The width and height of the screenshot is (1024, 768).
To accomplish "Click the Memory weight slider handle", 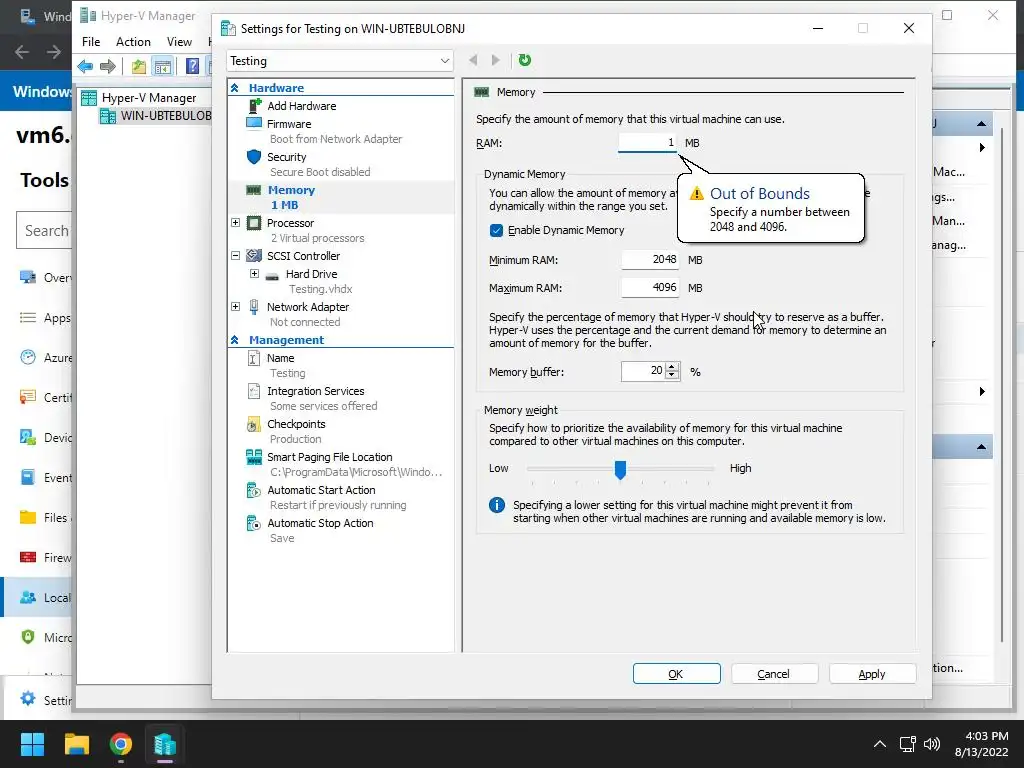I will [x=620, y=469].
